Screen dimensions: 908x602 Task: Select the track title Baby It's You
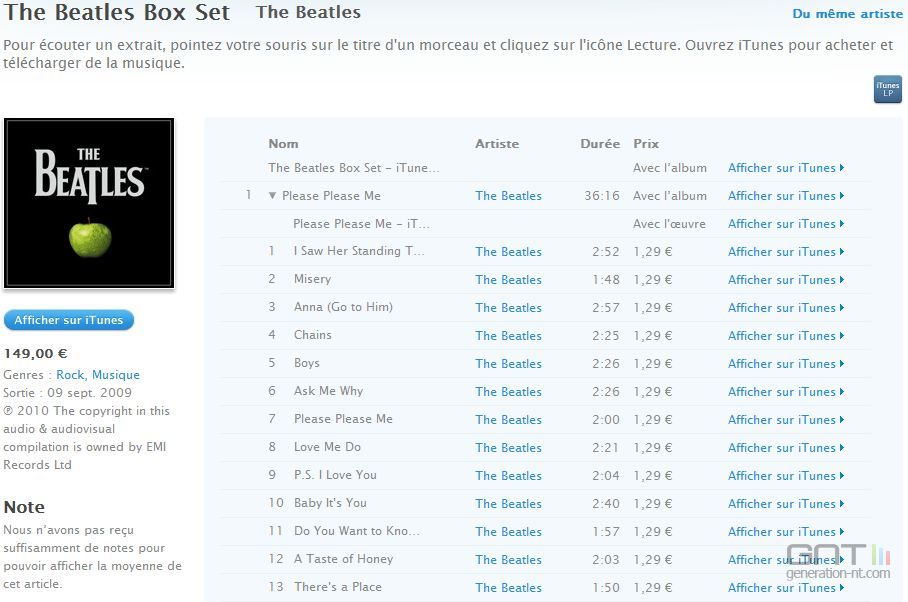point(330,502)
